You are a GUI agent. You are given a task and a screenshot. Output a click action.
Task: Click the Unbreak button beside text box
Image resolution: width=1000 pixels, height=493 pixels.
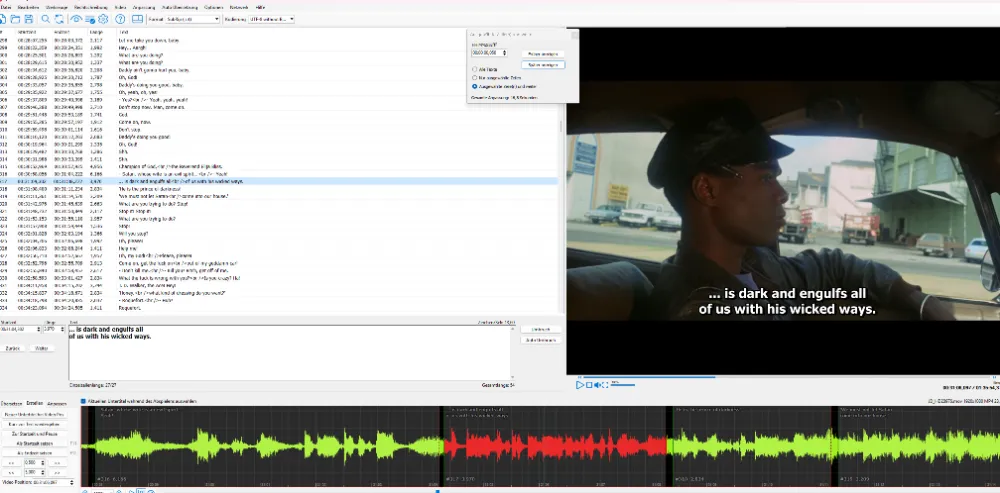click(541, 330)
